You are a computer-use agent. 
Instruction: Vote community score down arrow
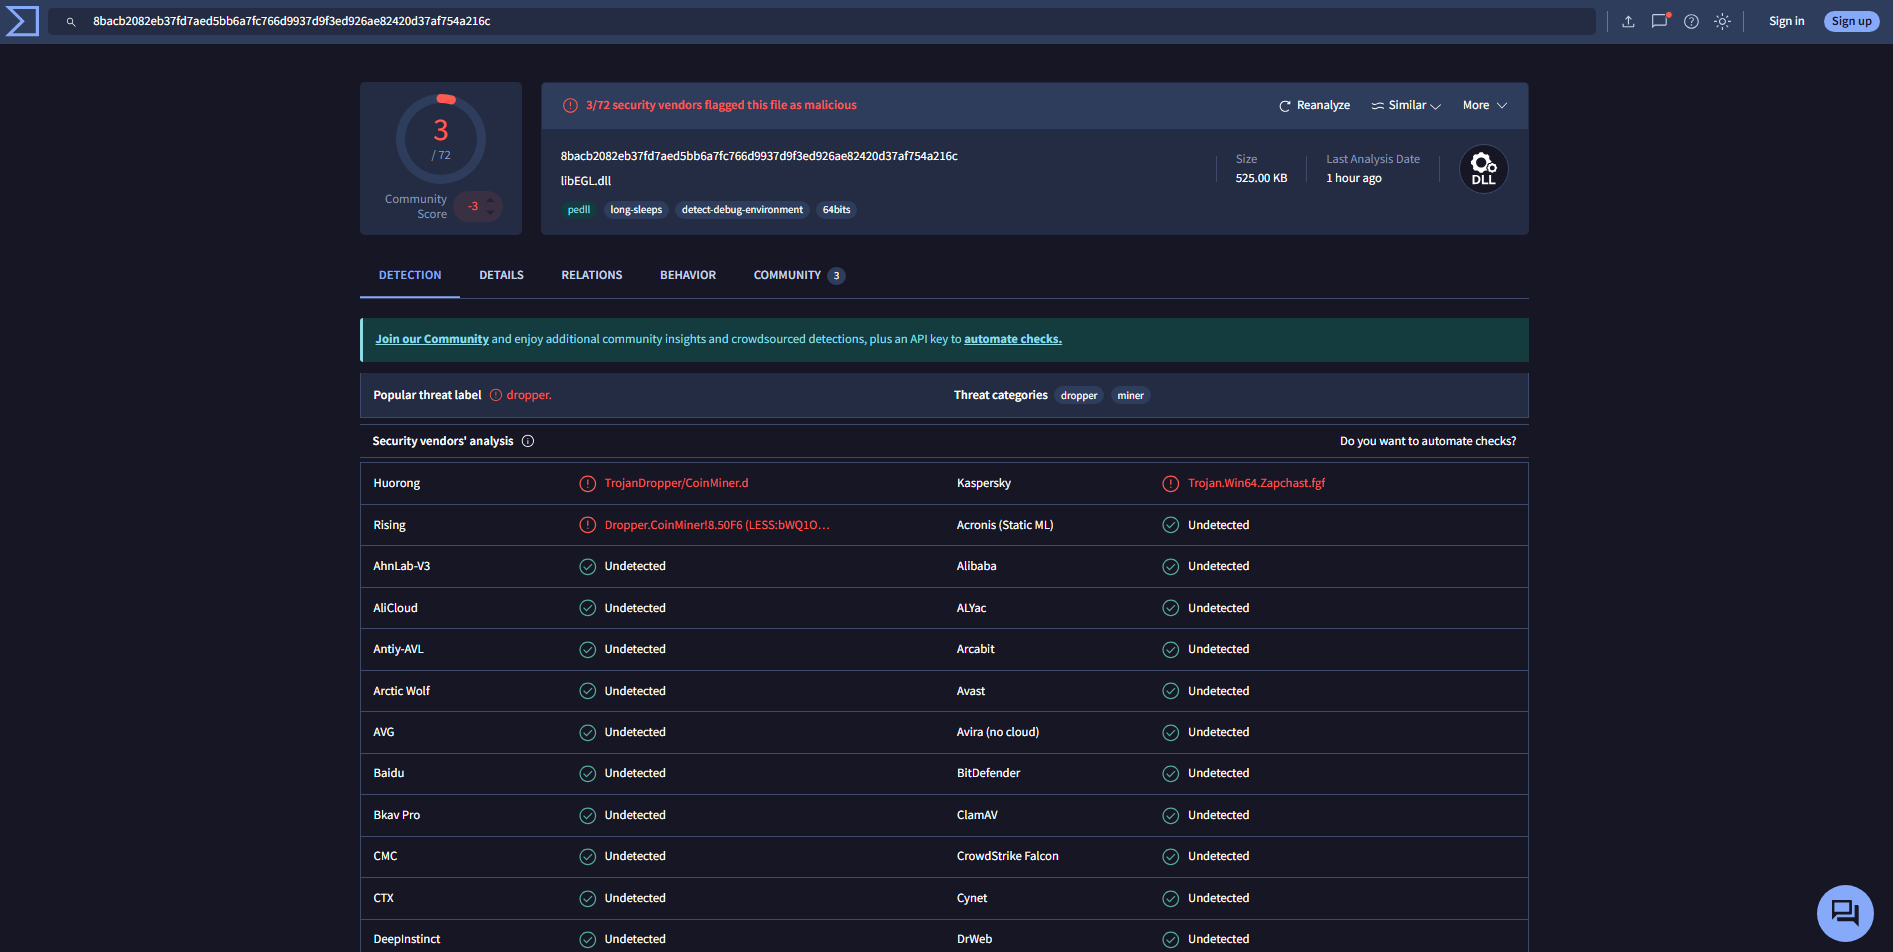tap(490, 212)
